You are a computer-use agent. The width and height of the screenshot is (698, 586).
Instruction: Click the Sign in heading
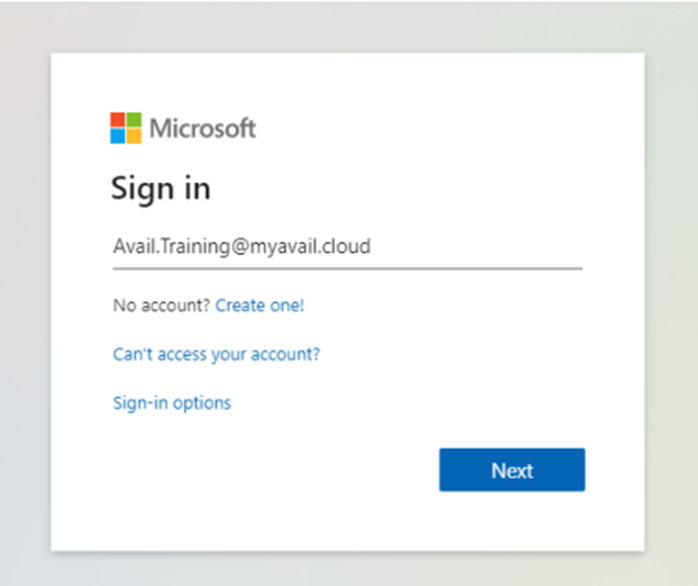pyautogui.click(x=161, y=189)
